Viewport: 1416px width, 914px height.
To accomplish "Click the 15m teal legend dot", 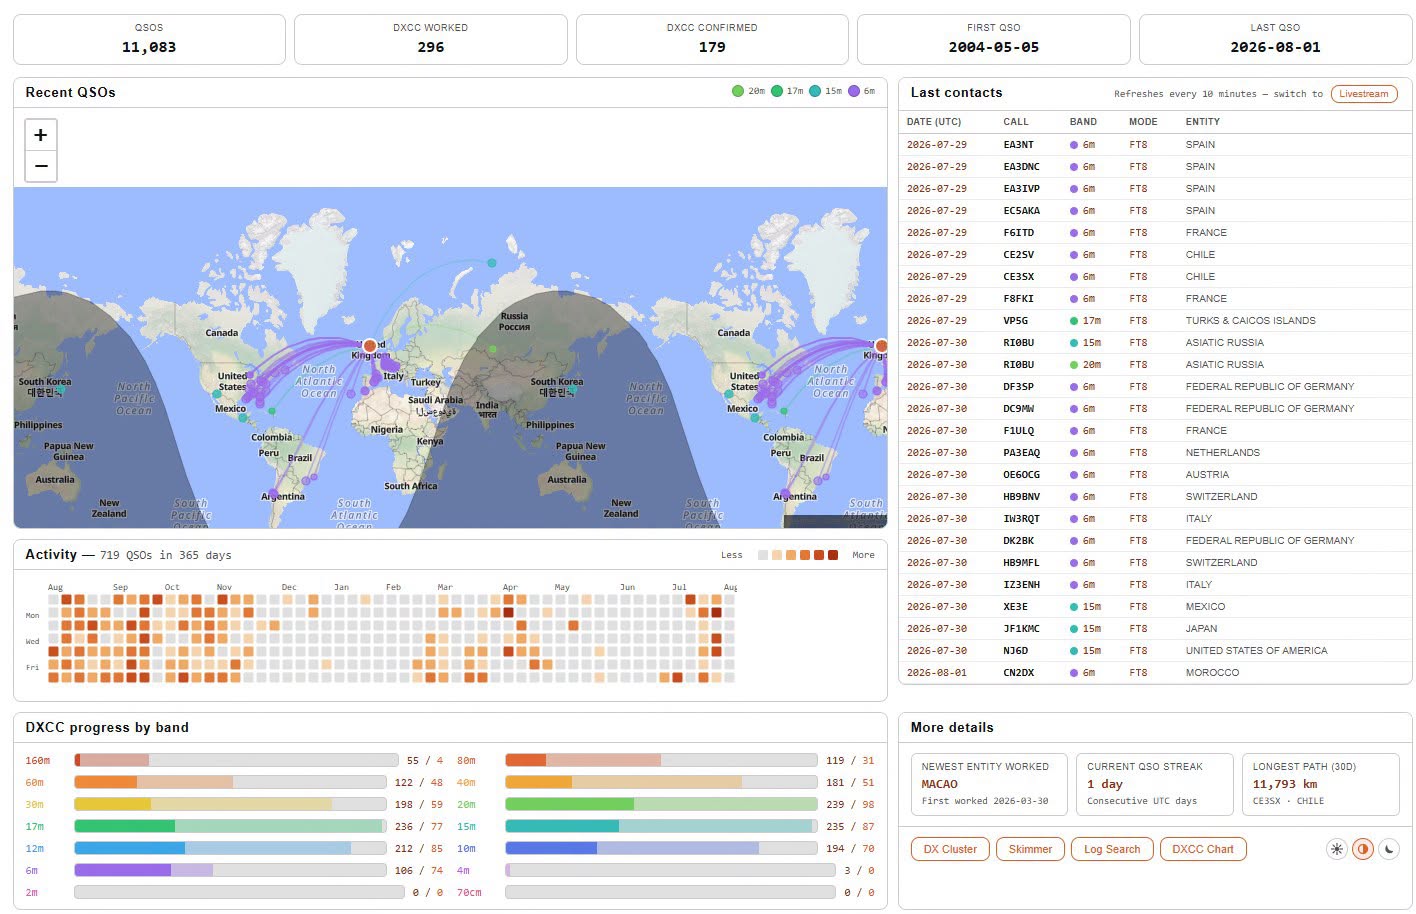I will 815,91.
